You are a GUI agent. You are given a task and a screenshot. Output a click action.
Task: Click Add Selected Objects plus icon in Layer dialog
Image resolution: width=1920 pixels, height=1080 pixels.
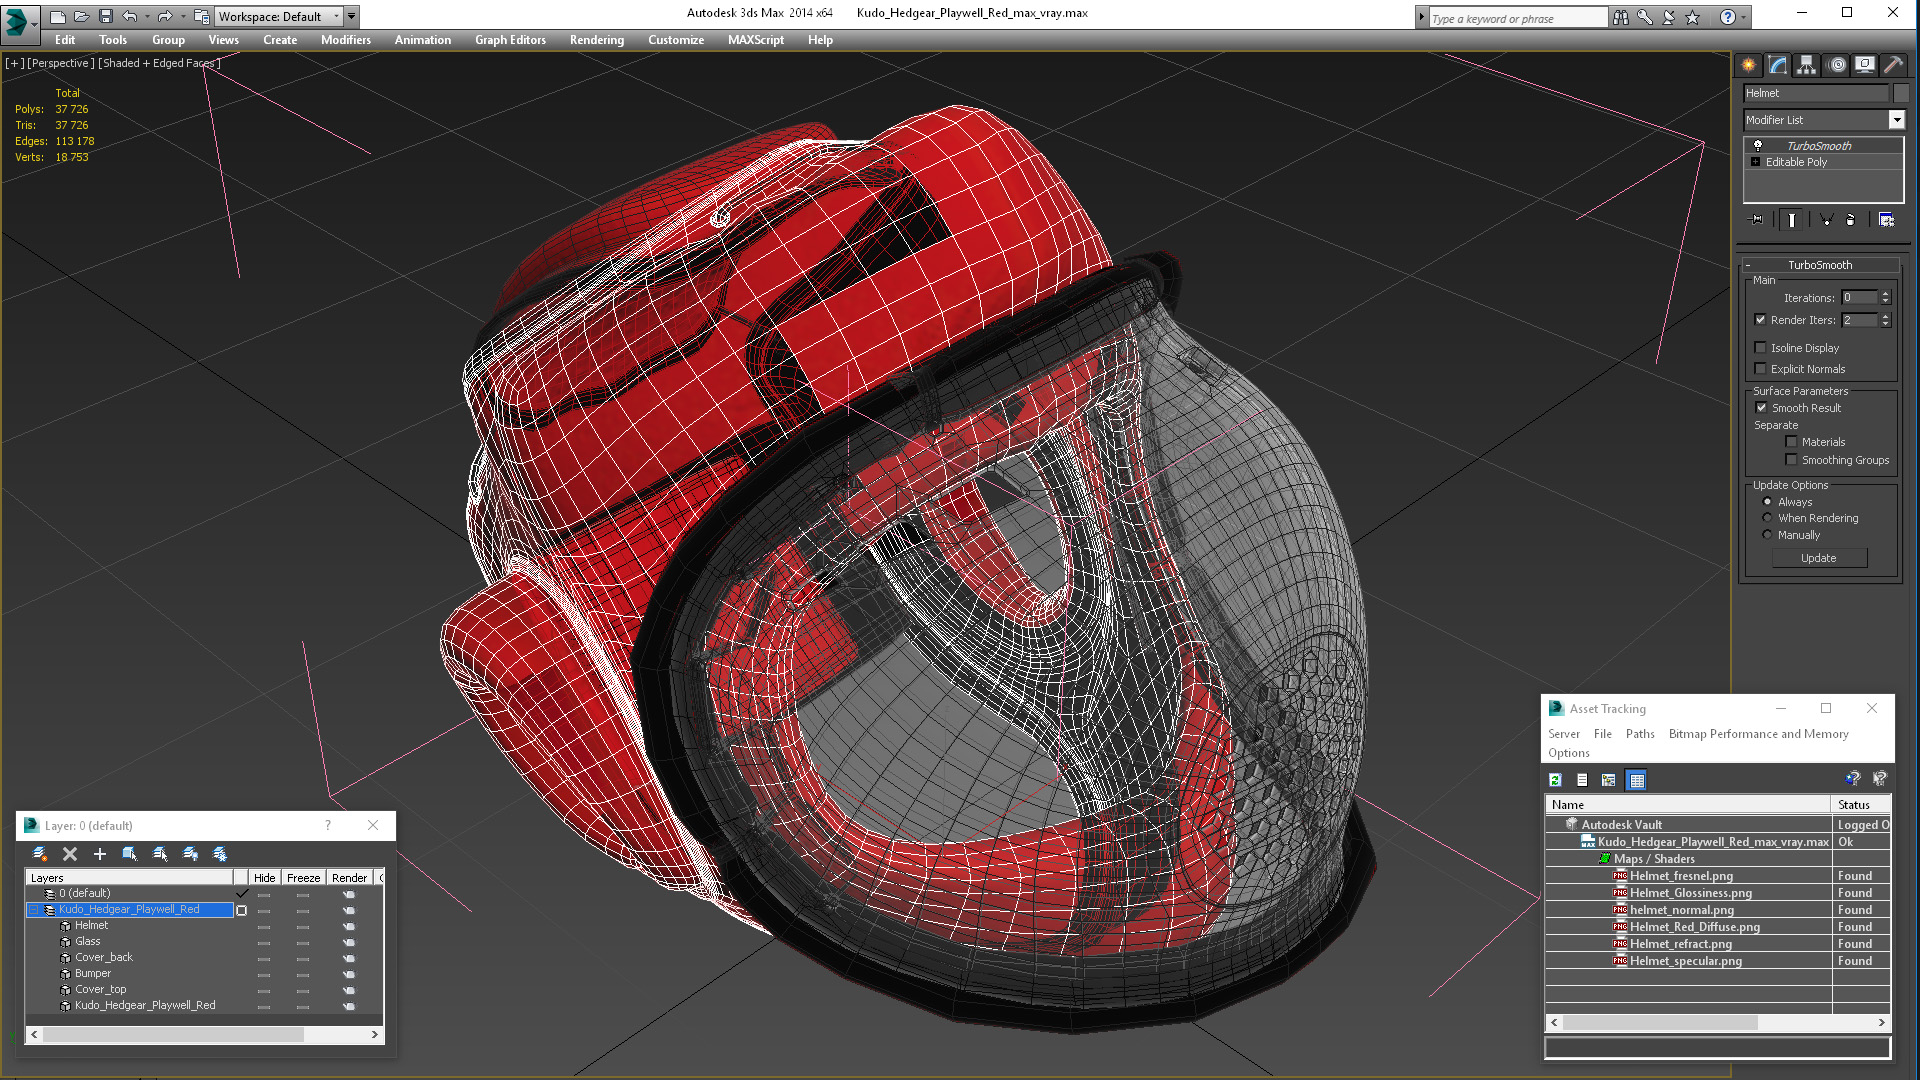(100, 853)
